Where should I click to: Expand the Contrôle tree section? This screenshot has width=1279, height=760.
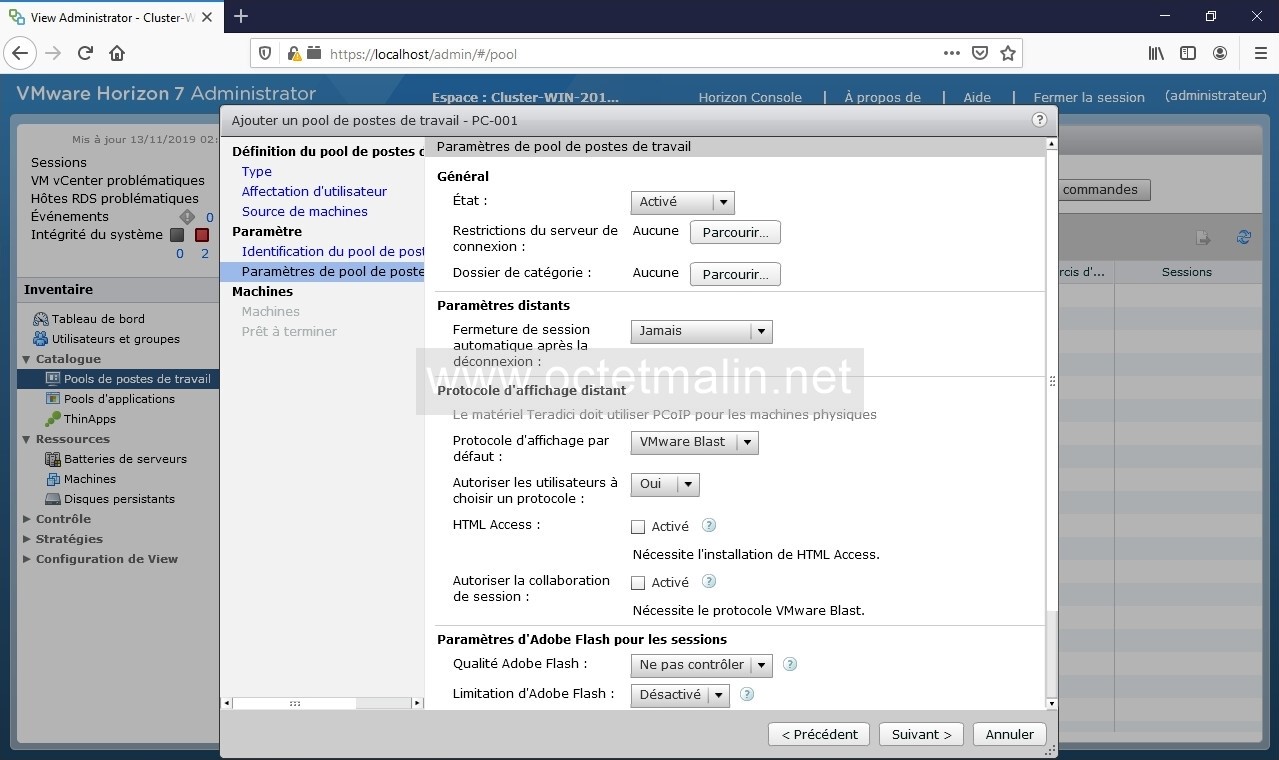27,519
